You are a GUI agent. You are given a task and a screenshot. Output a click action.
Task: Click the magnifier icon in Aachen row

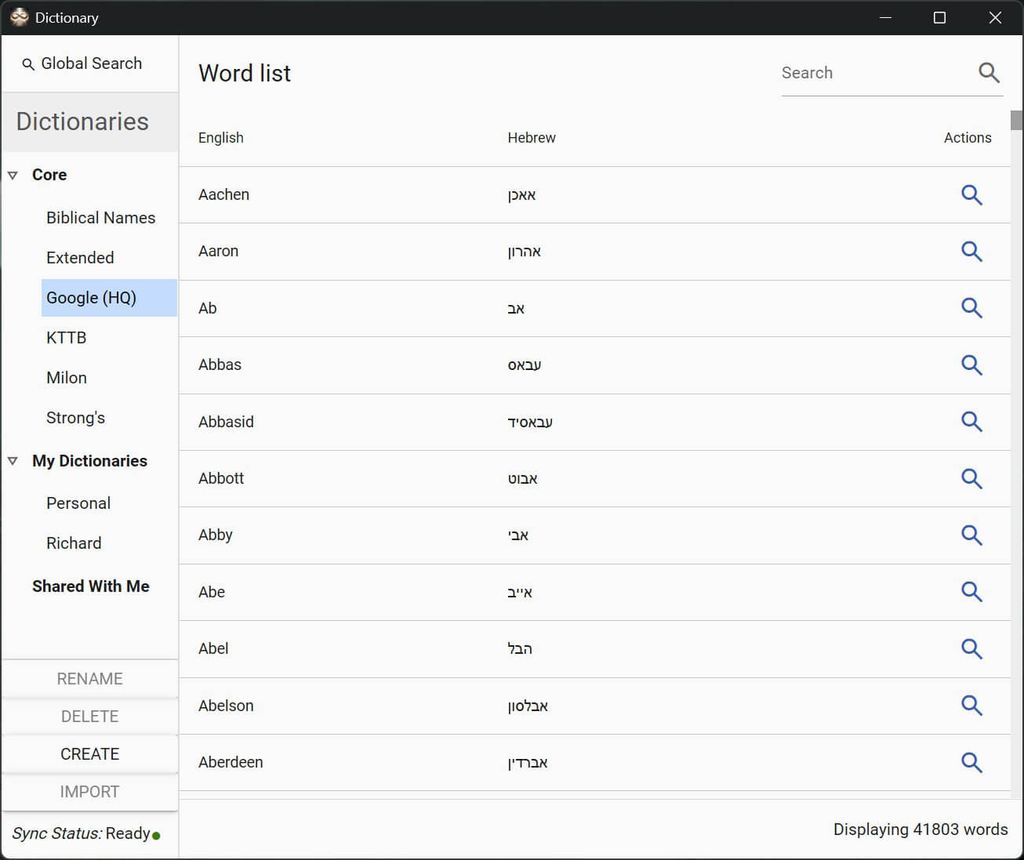tap(971, 195)
